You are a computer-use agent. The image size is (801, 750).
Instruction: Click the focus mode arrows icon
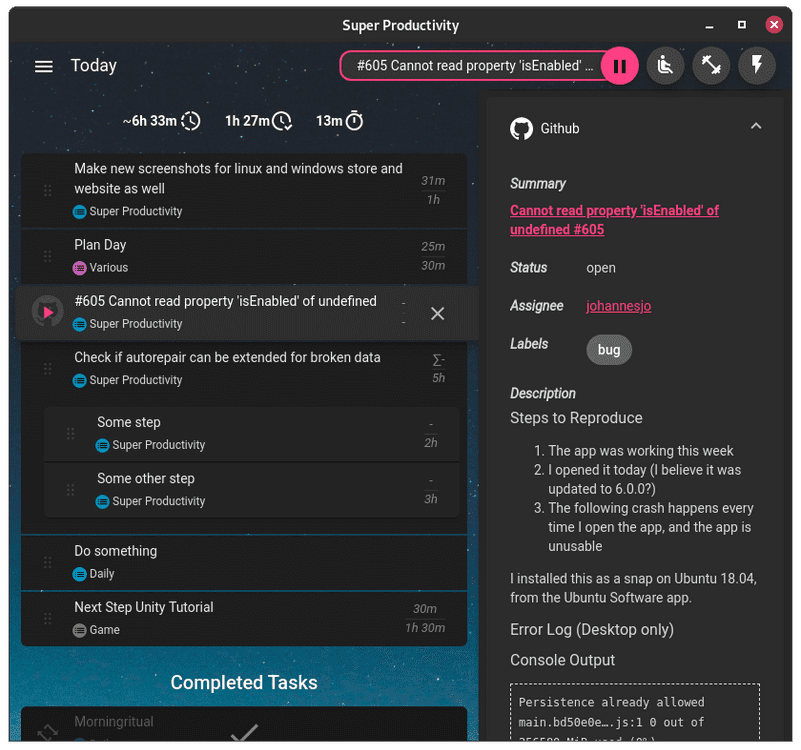coord(711,66)
